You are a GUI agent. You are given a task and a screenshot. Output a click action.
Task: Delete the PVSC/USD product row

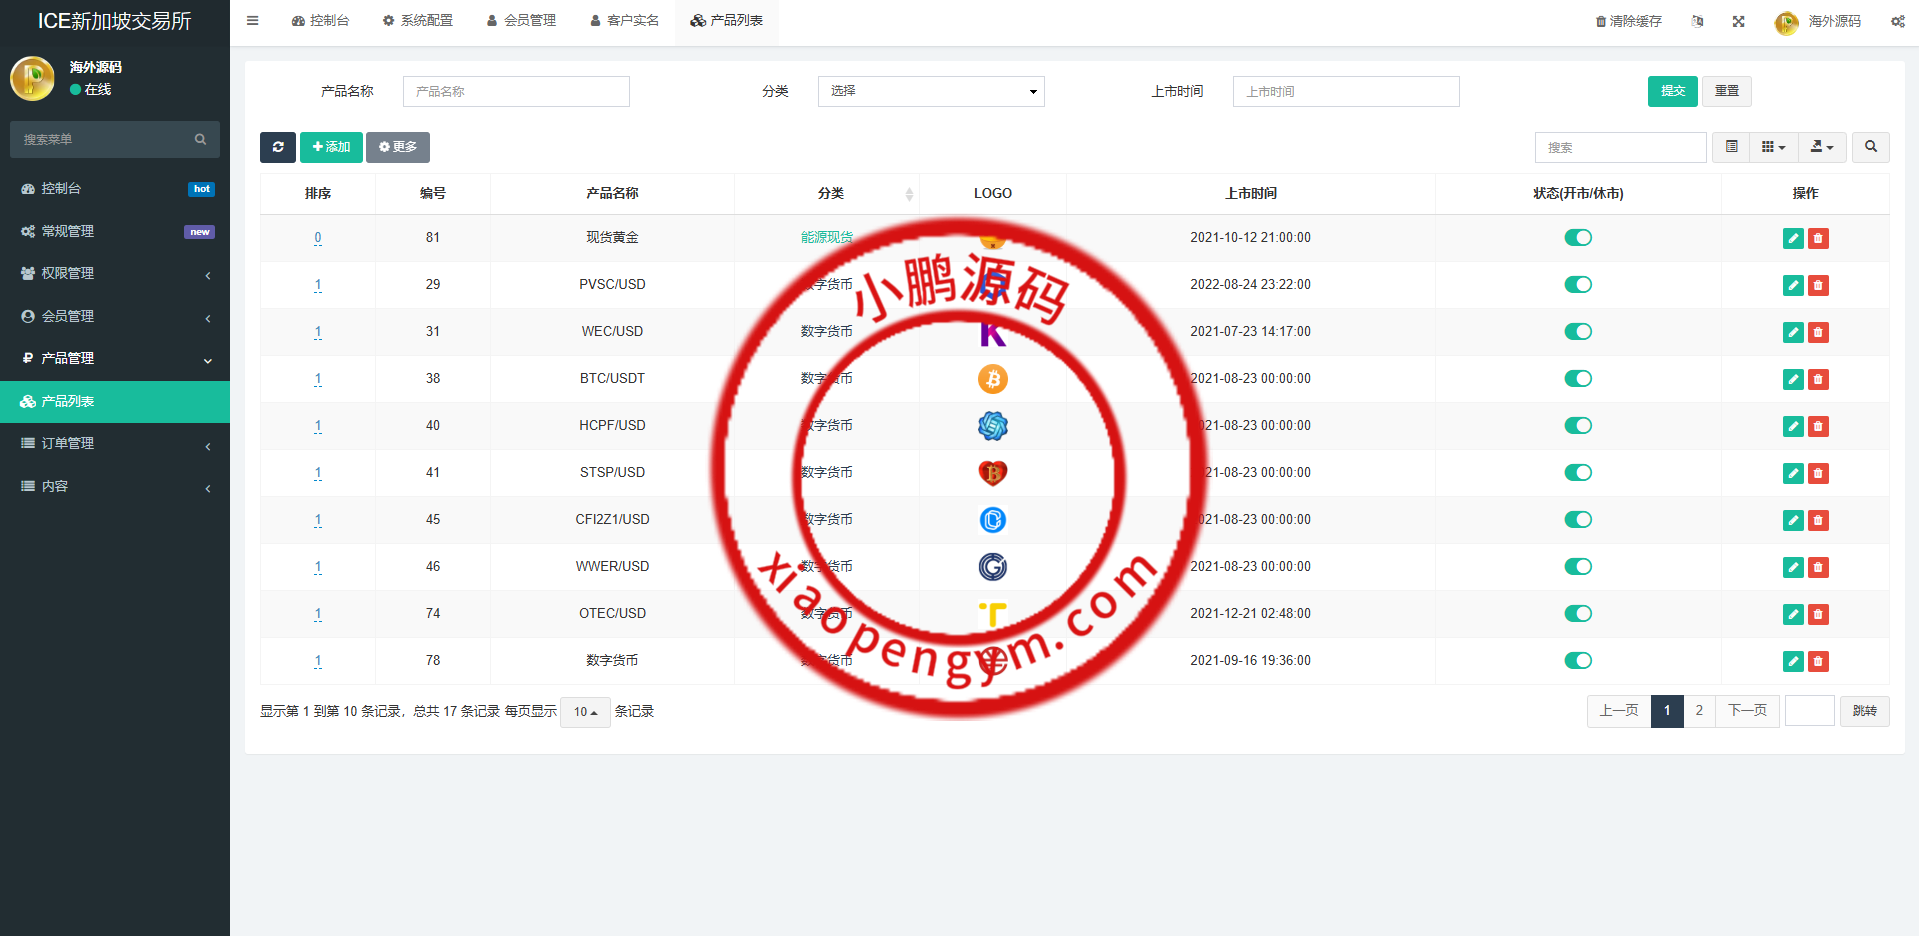coord(1818,285)
